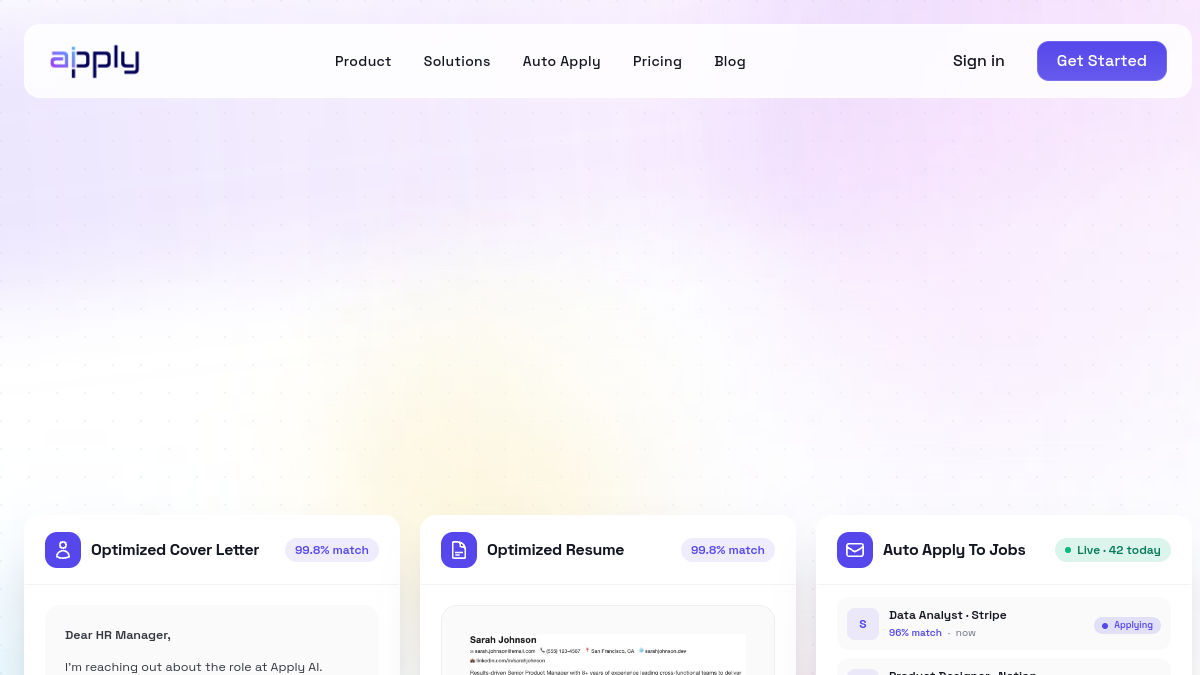
Task: Open the resume preview thumbnail
Action: [x=608, y=640]
